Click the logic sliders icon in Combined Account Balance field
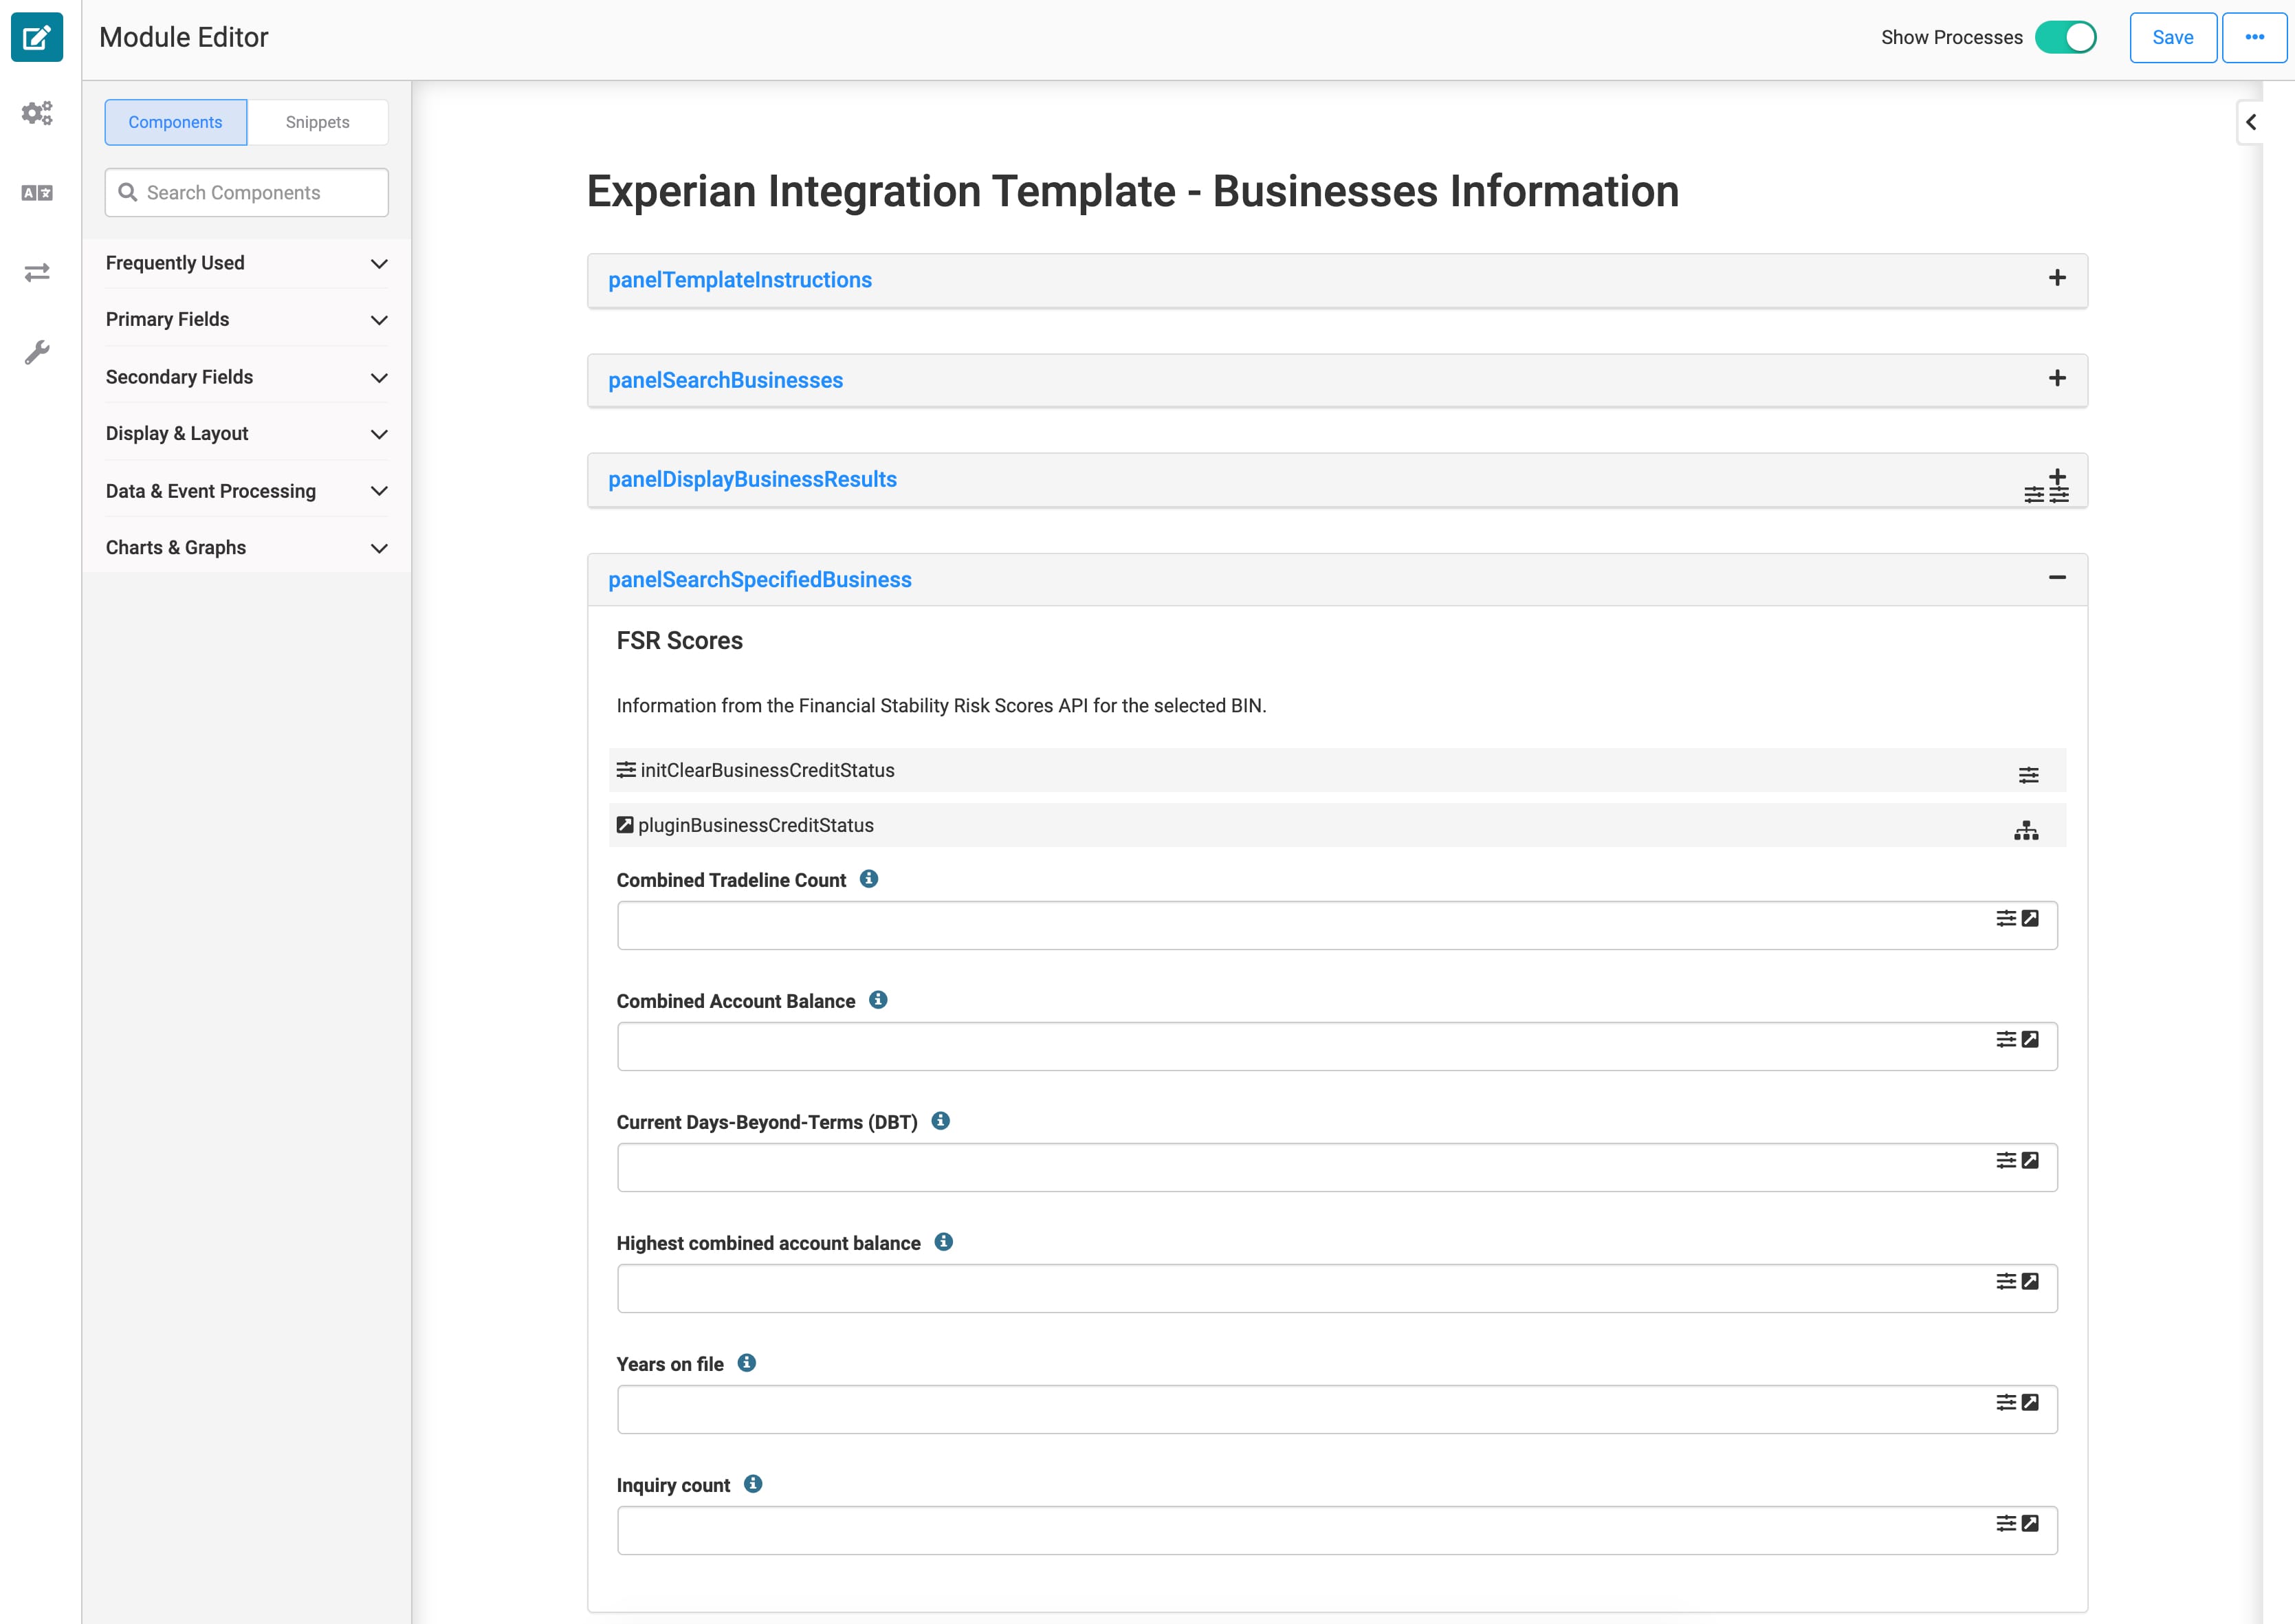Viewport: 2295px width, 1624px height. tap(2006, 1039)
